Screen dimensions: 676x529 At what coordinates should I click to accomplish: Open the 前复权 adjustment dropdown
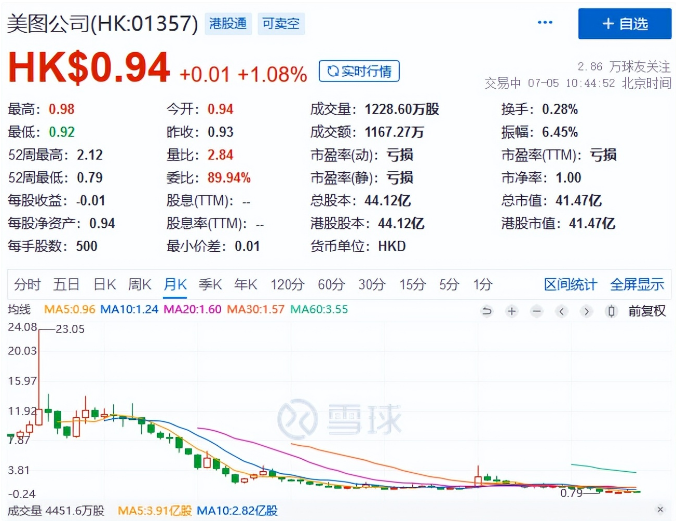pyautogui.click(x=647, y=311)
